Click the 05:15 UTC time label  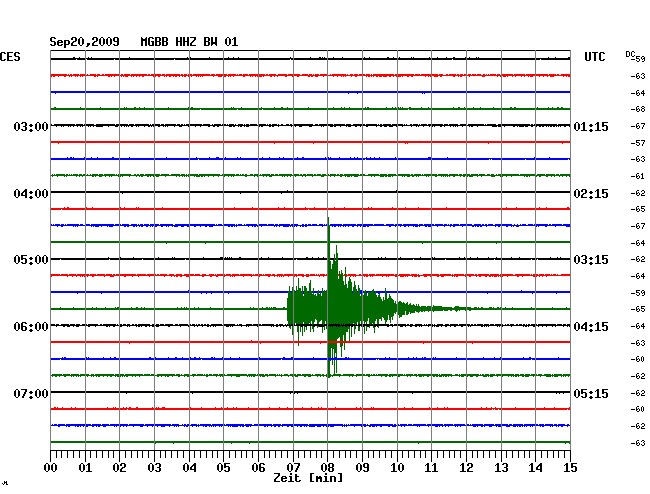point(591,393)
